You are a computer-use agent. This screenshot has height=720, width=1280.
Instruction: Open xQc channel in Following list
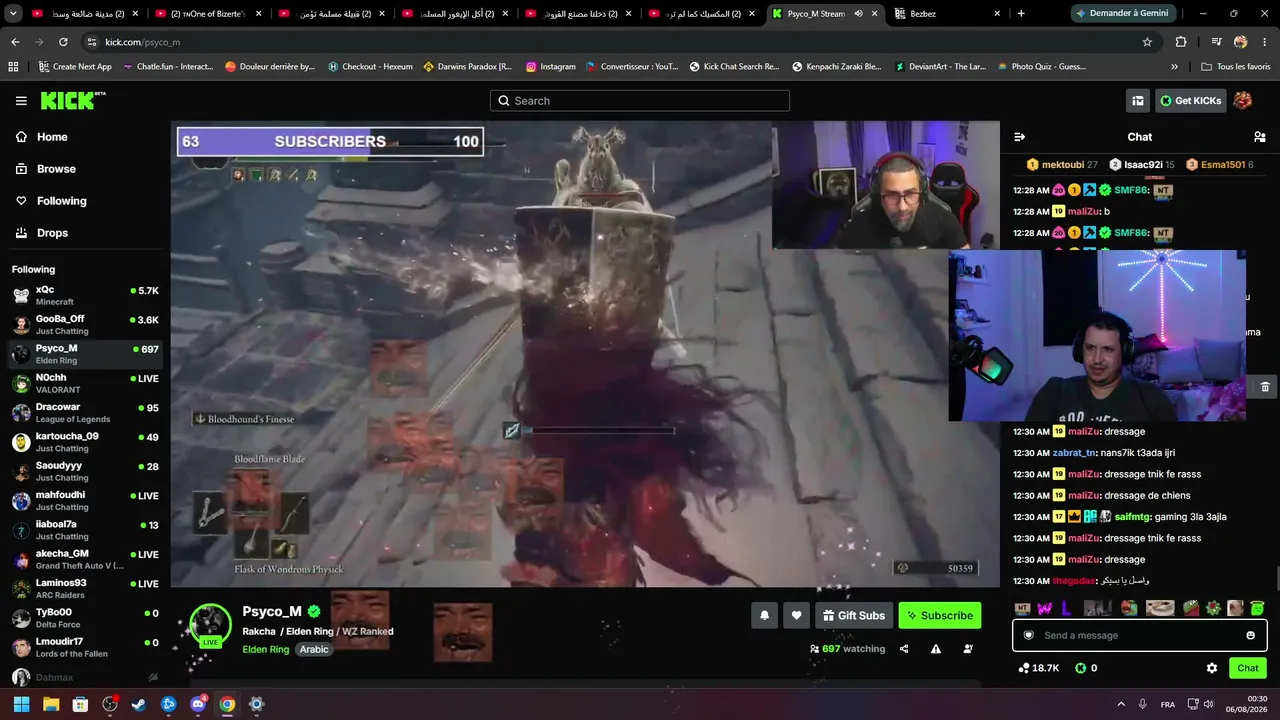coord(85,295)
